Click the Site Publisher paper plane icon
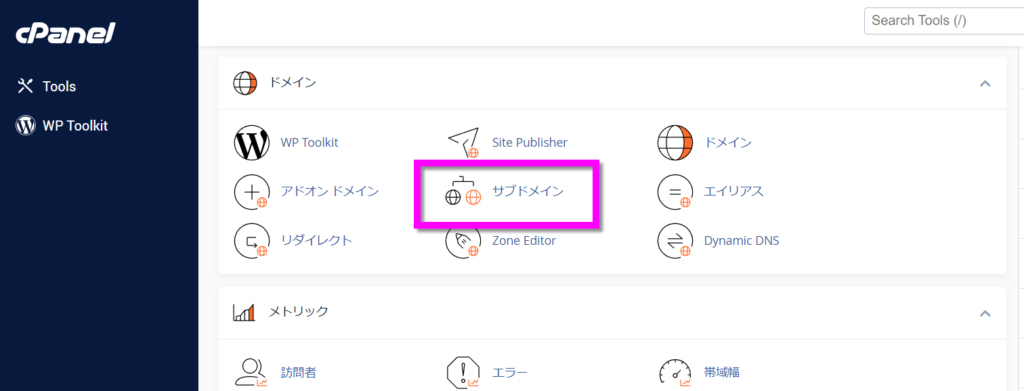Screen dimensions: 1024x391 coord(464,142)
